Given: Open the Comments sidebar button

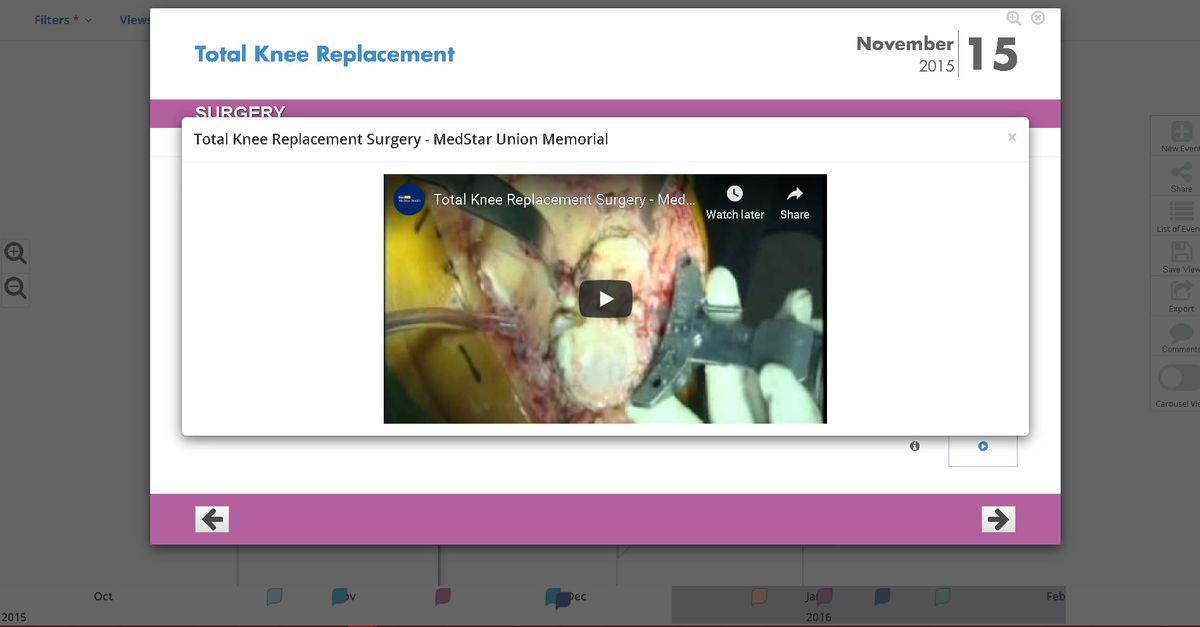Looking at the screenshot, I should [x=1181, y=337].
